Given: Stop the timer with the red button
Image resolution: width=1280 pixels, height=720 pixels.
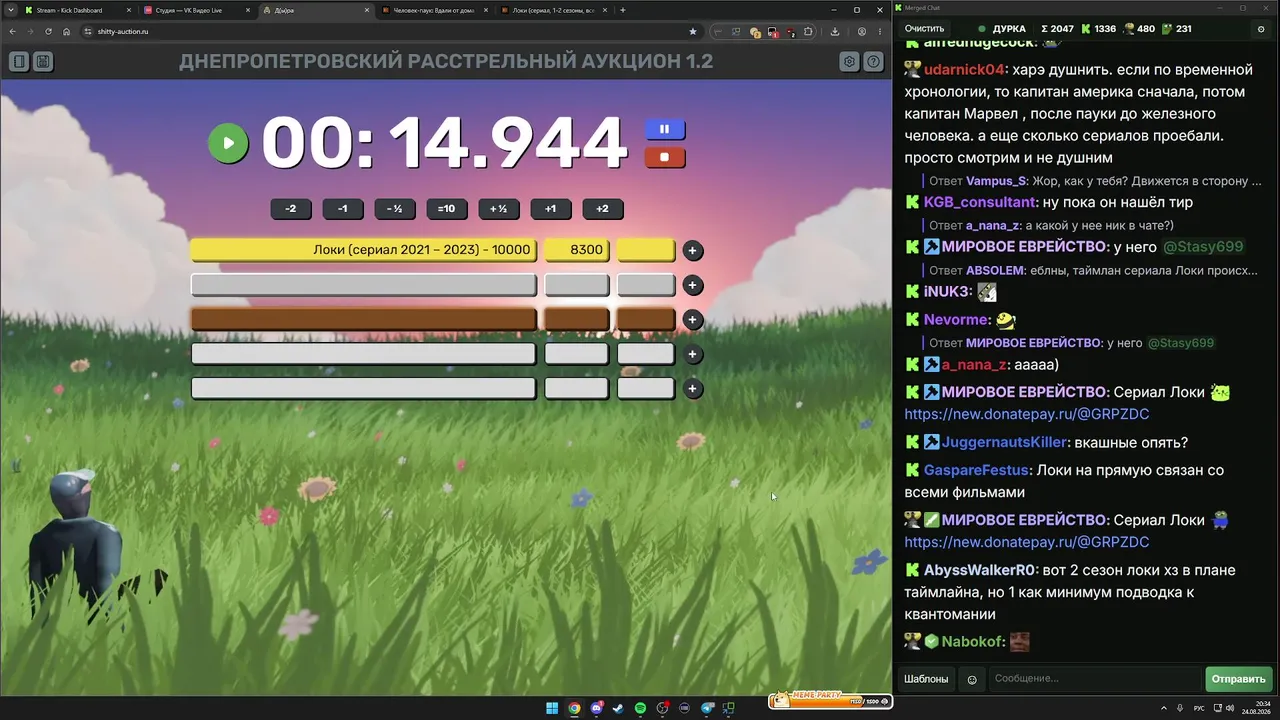Looking at the screenshot, I should coord(664,157).
